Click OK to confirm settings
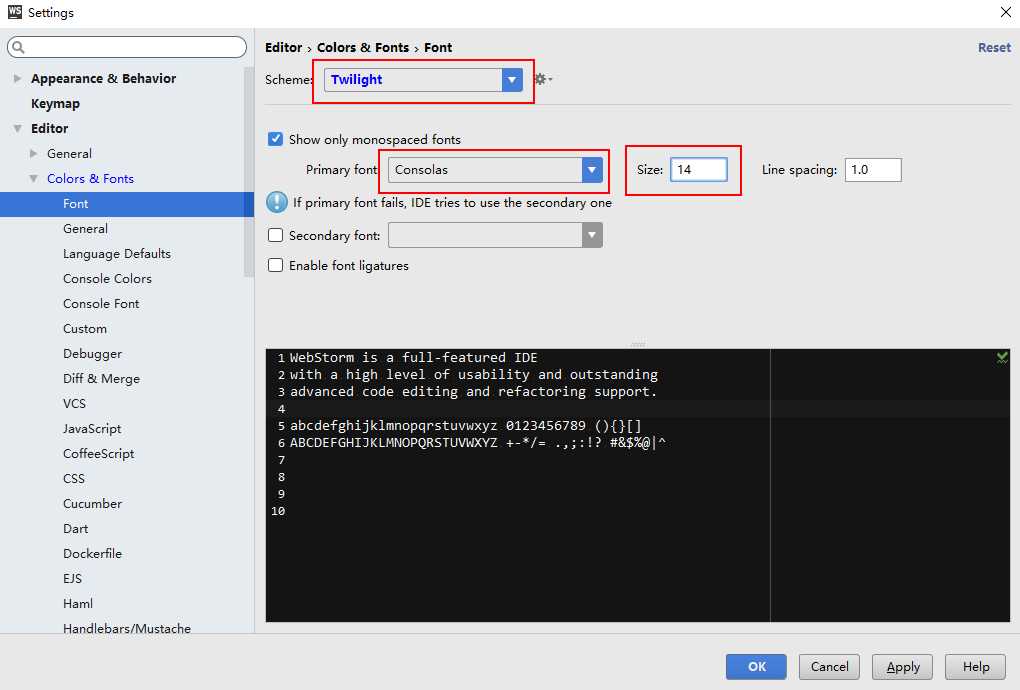 [x=756, y=667]
